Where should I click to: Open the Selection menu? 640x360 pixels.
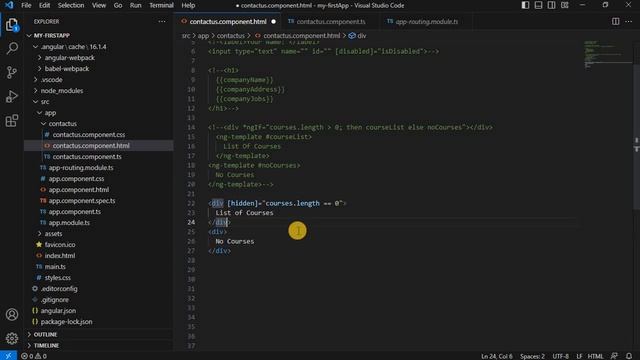pyautogui.click(x=71, y=5)
